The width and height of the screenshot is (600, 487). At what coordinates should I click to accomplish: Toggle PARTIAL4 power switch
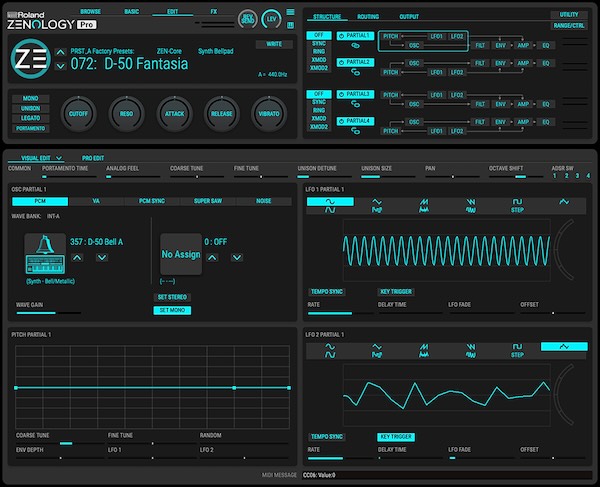341,121
